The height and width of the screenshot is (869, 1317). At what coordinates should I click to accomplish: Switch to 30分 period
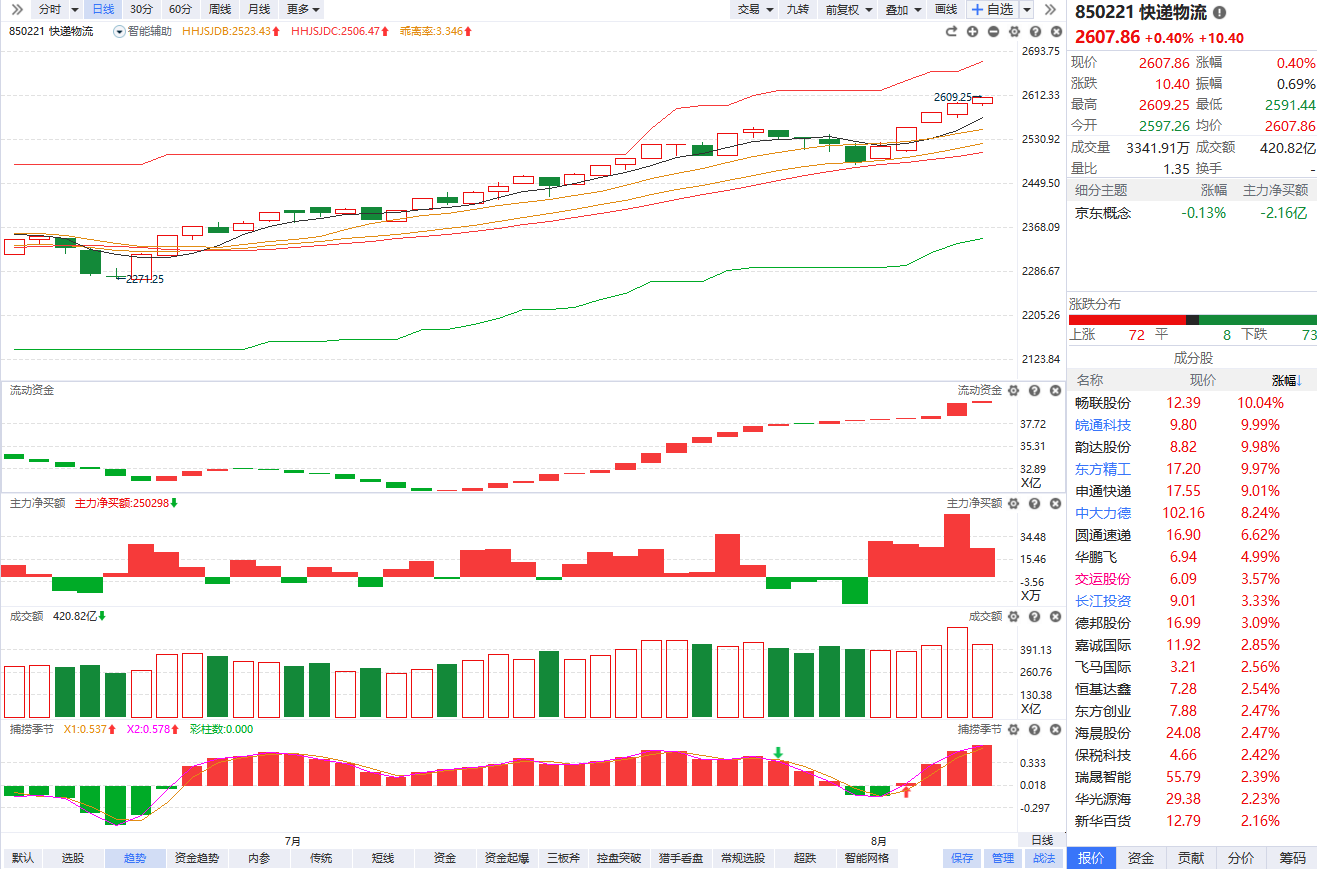142,9
